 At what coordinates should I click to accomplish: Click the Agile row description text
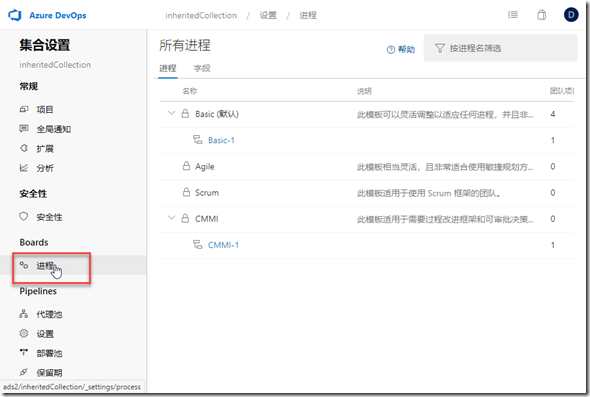coord(445,167)
